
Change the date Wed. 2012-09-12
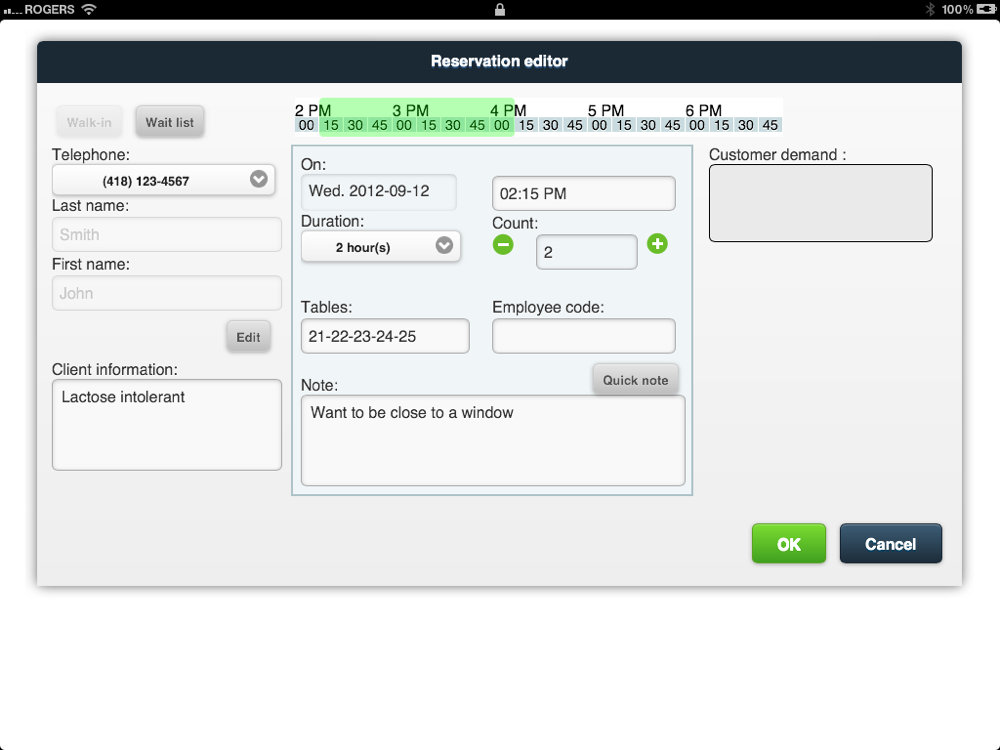tap(378, 192)
